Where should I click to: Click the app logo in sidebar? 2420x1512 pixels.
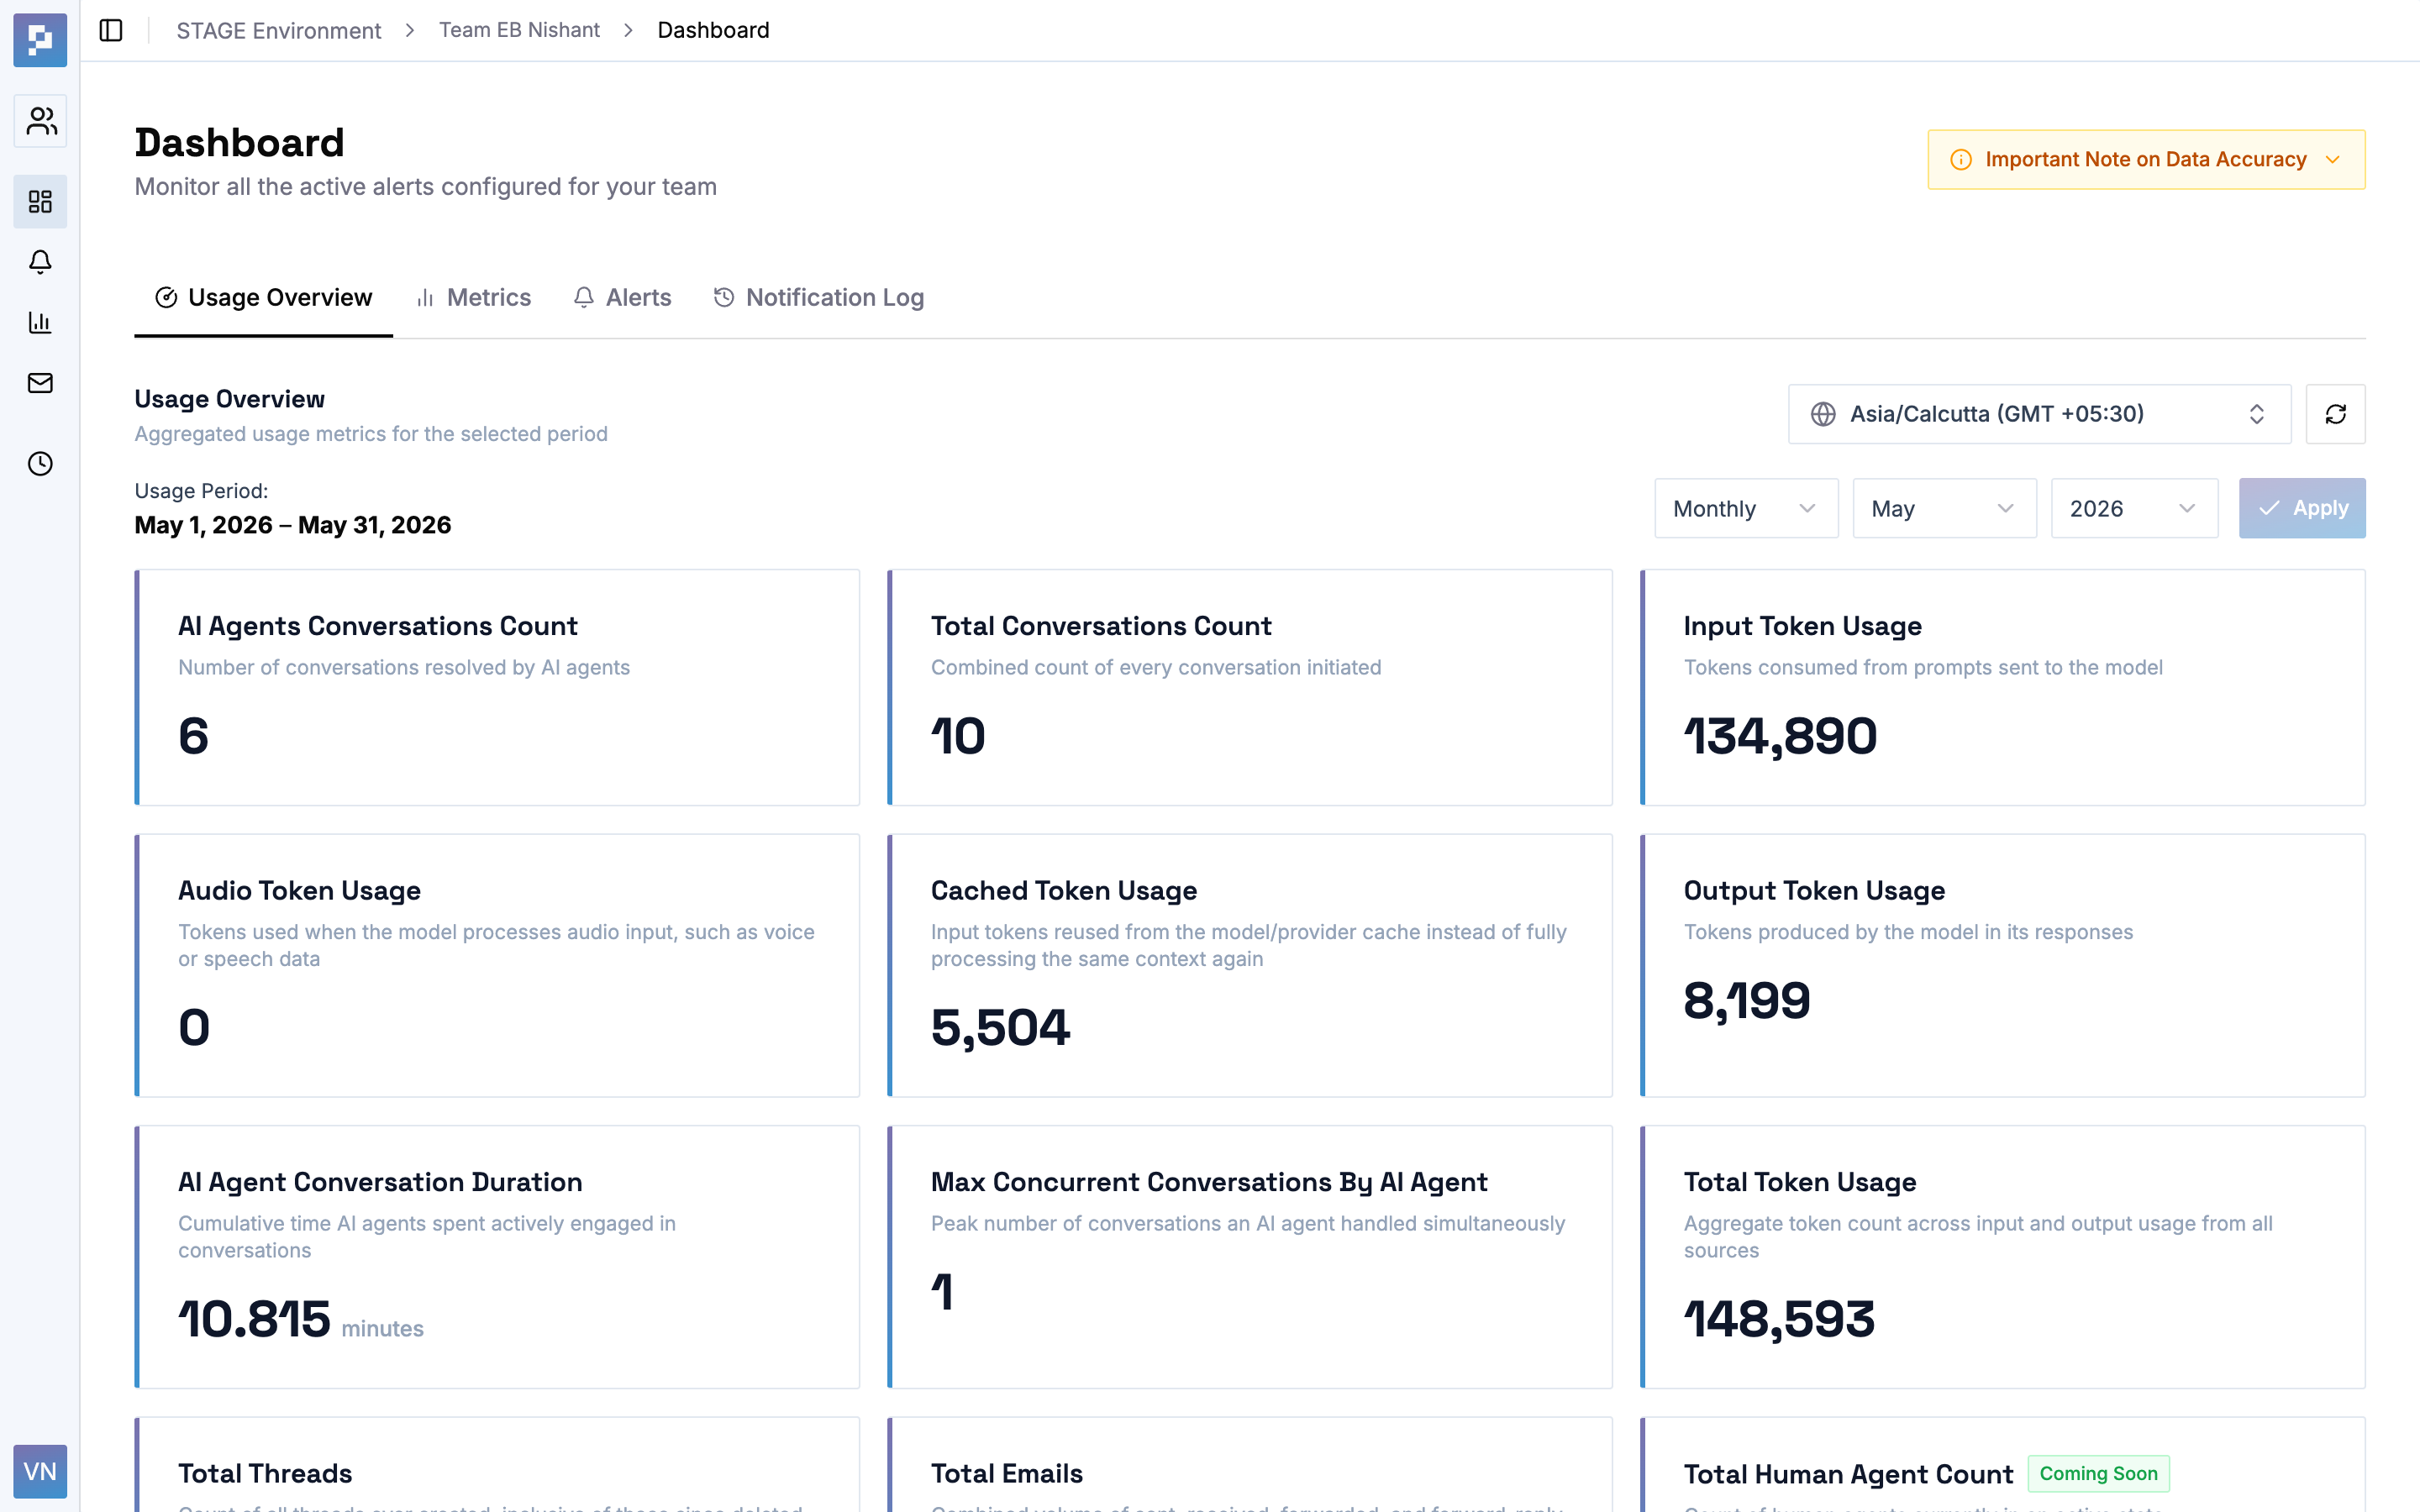(x=40, y=40)
